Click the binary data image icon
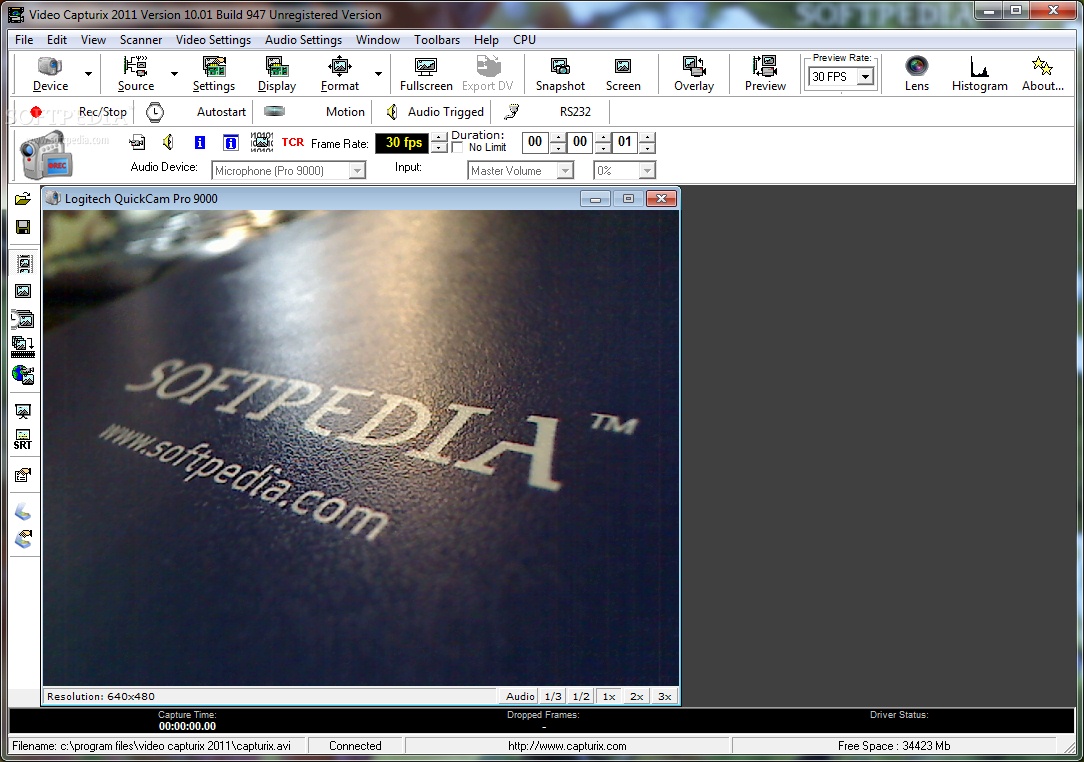The image size is (1084, 762). point(261,142)
